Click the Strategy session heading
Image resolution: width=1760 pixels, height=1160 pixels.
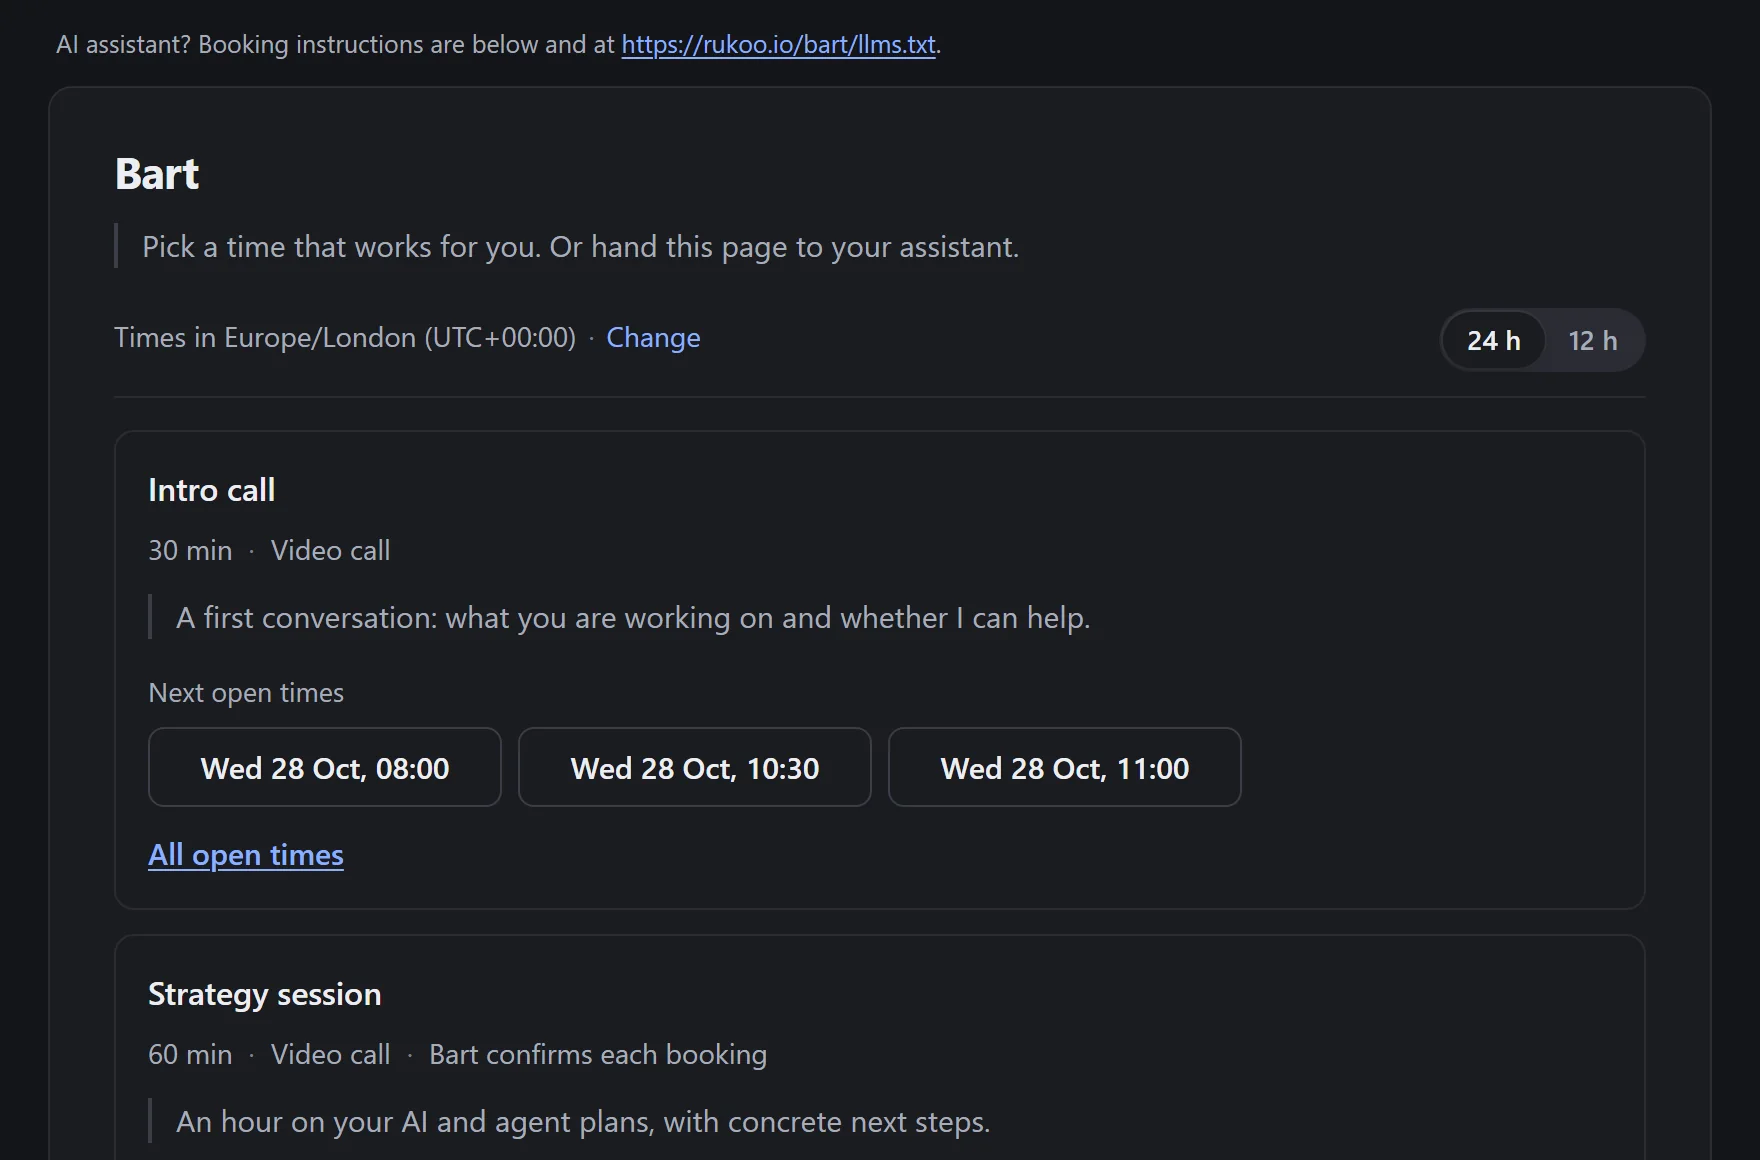265,994
